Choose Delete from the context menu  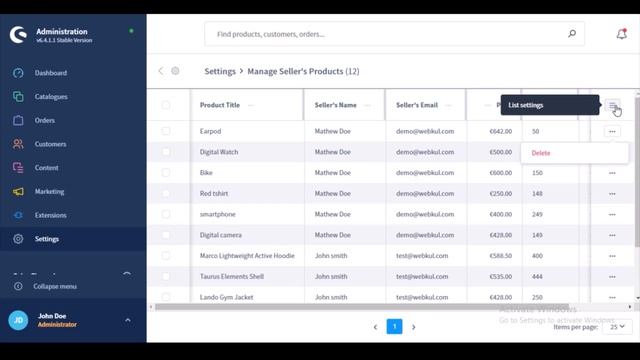(x=541, y=153)
